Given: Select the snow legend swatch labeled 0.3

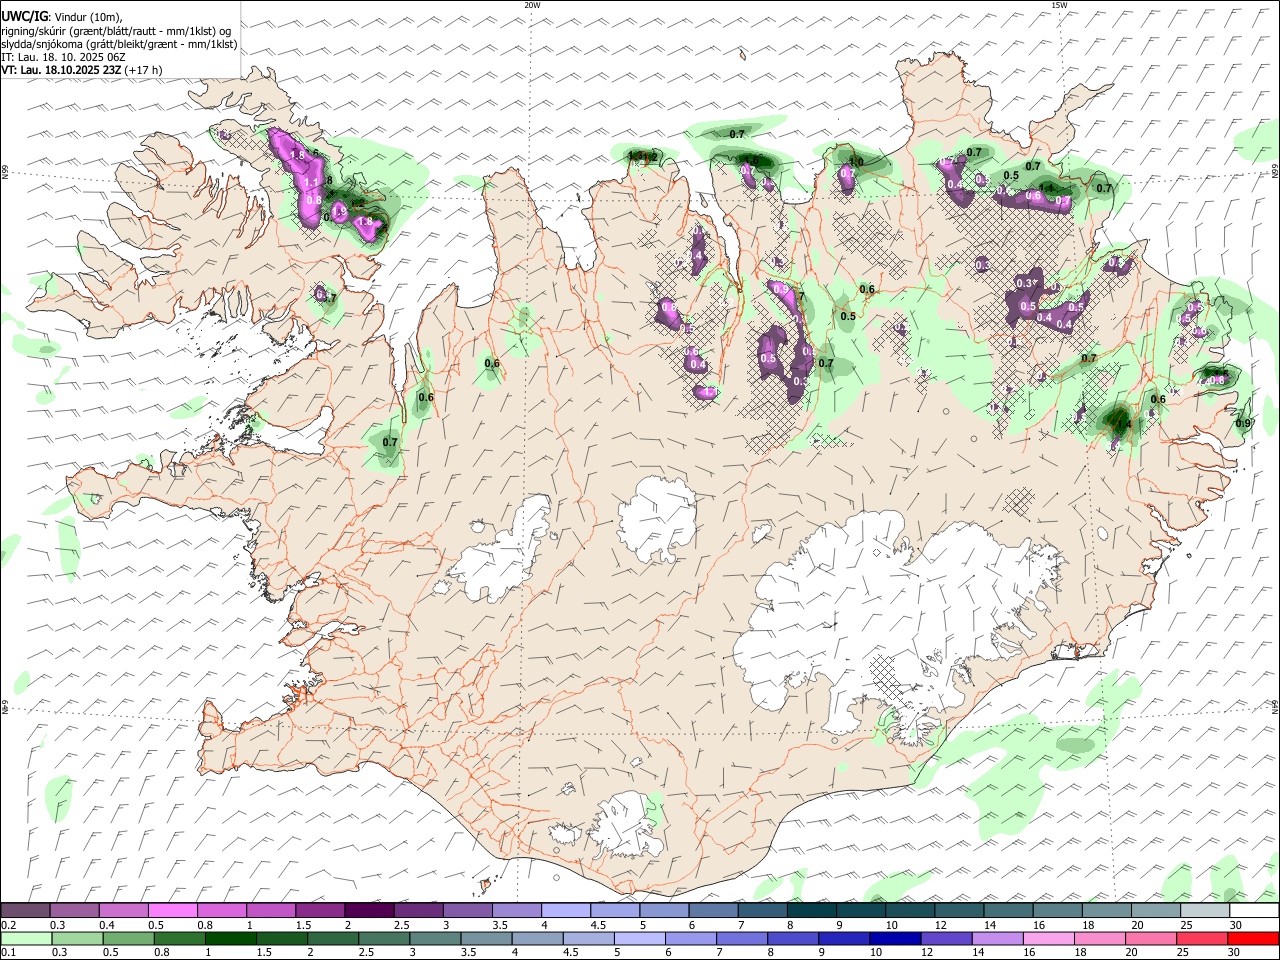Looking at the screenshot, I should [74, 910].
